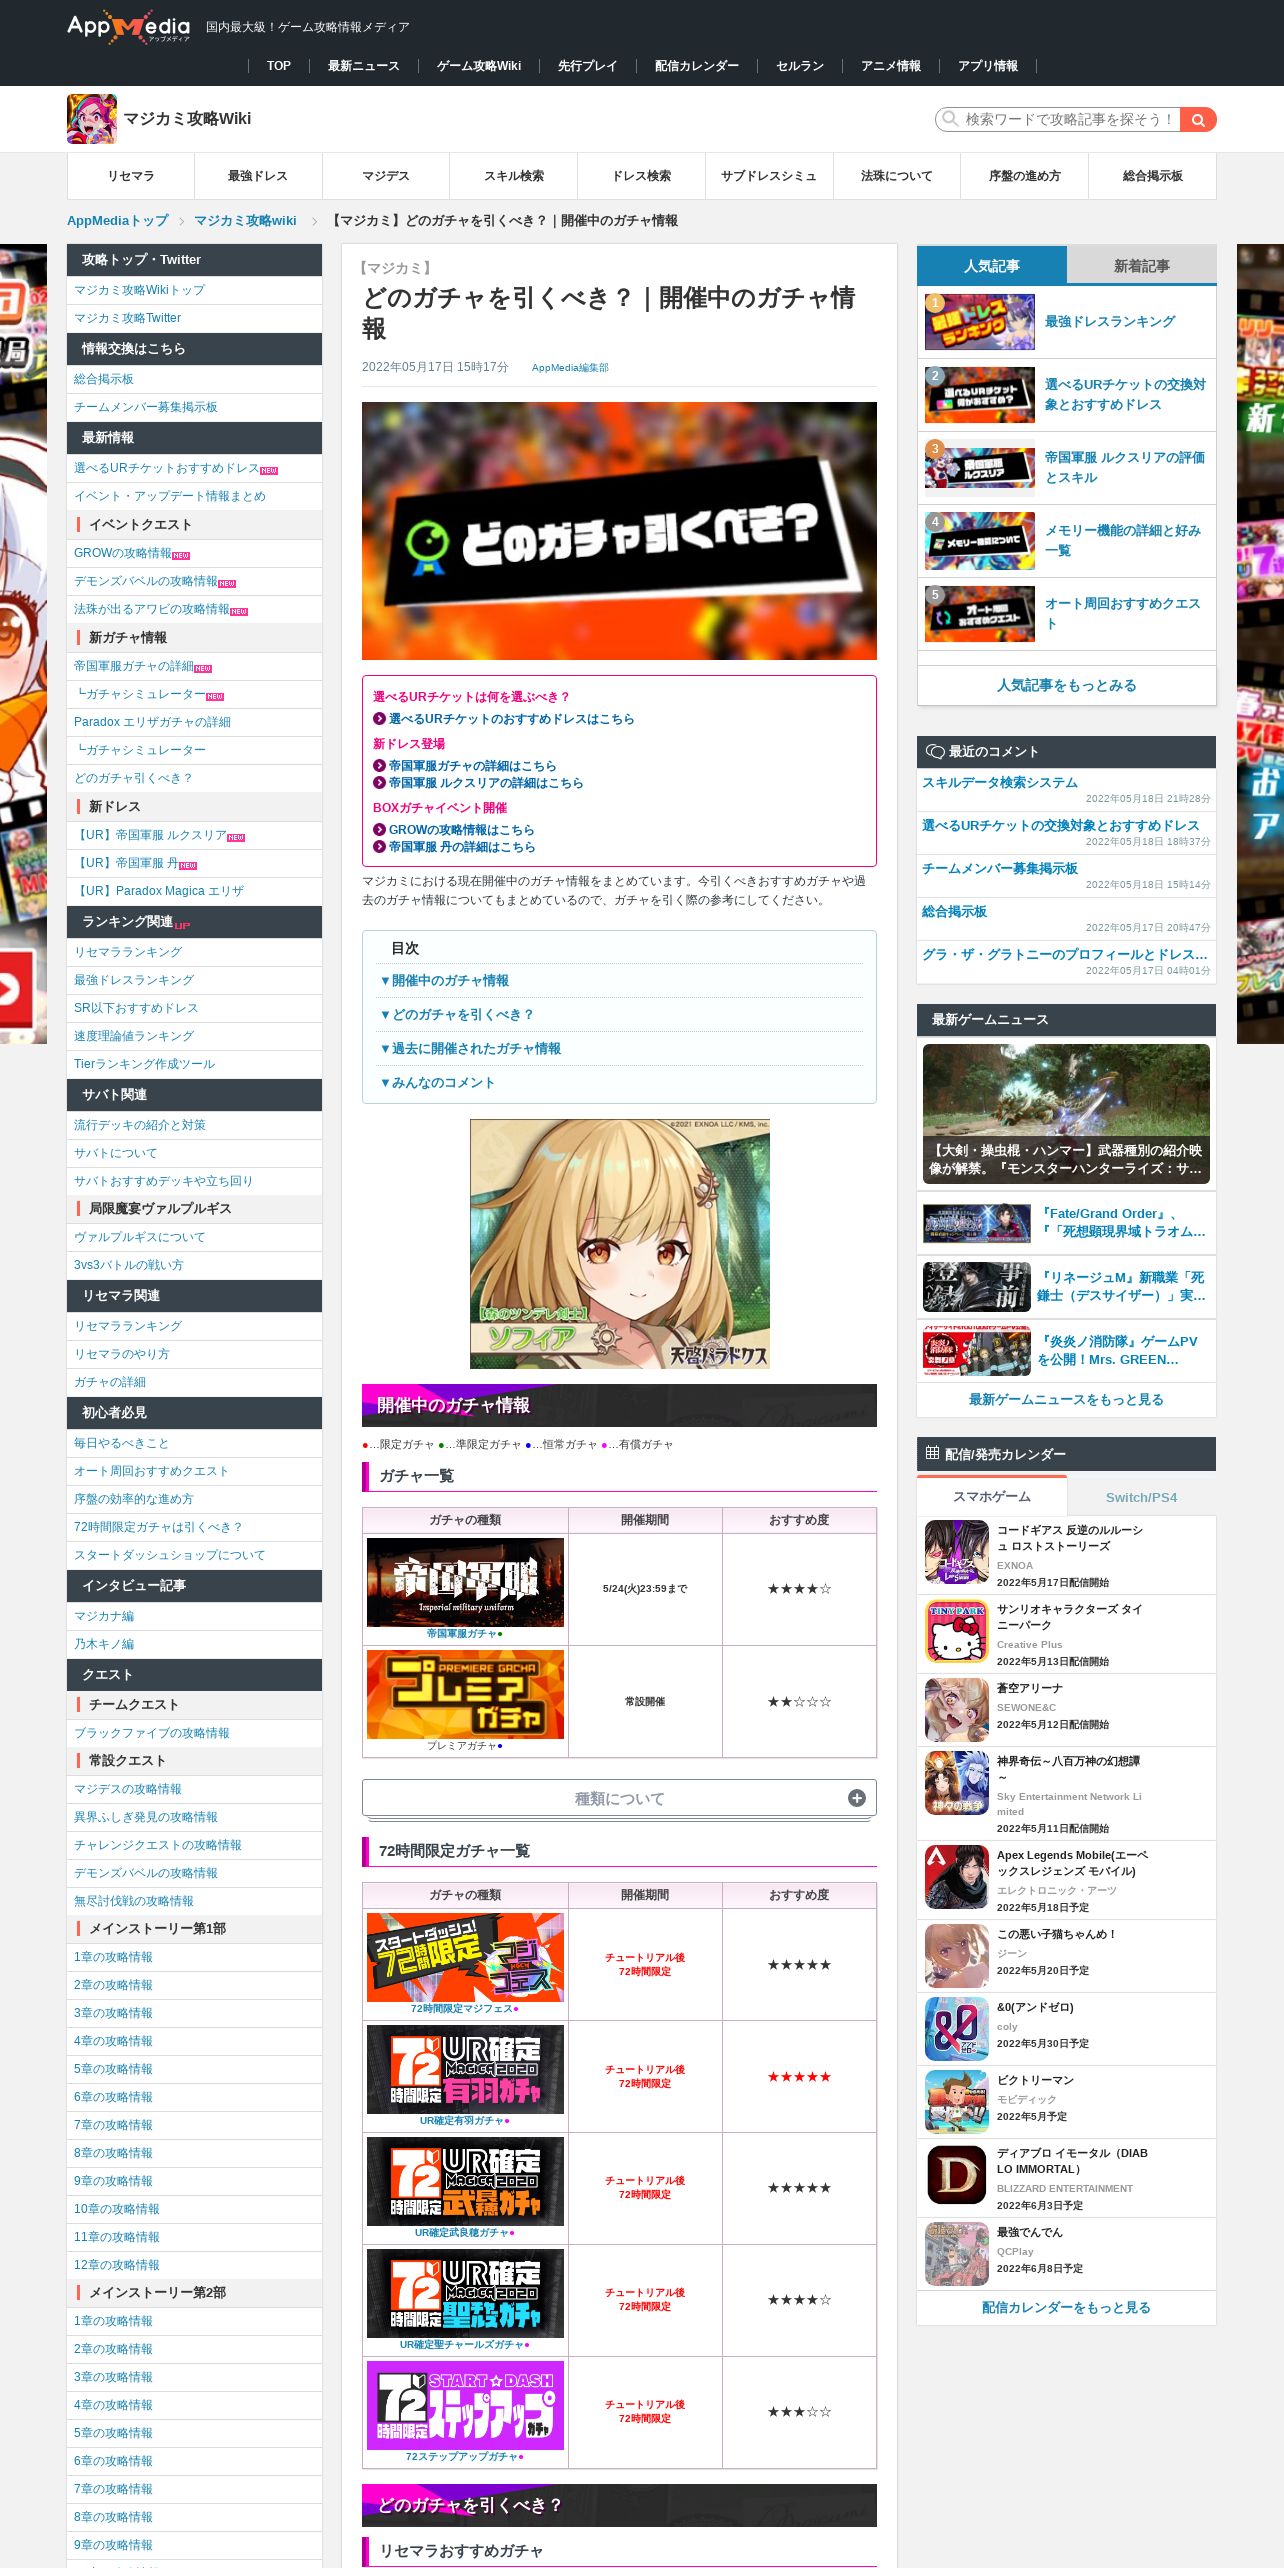Viewport: 1284px width, 2568px height.
Task: Select the 人気記事 tab
Action: pyautogui.click(x=992, y=266)
